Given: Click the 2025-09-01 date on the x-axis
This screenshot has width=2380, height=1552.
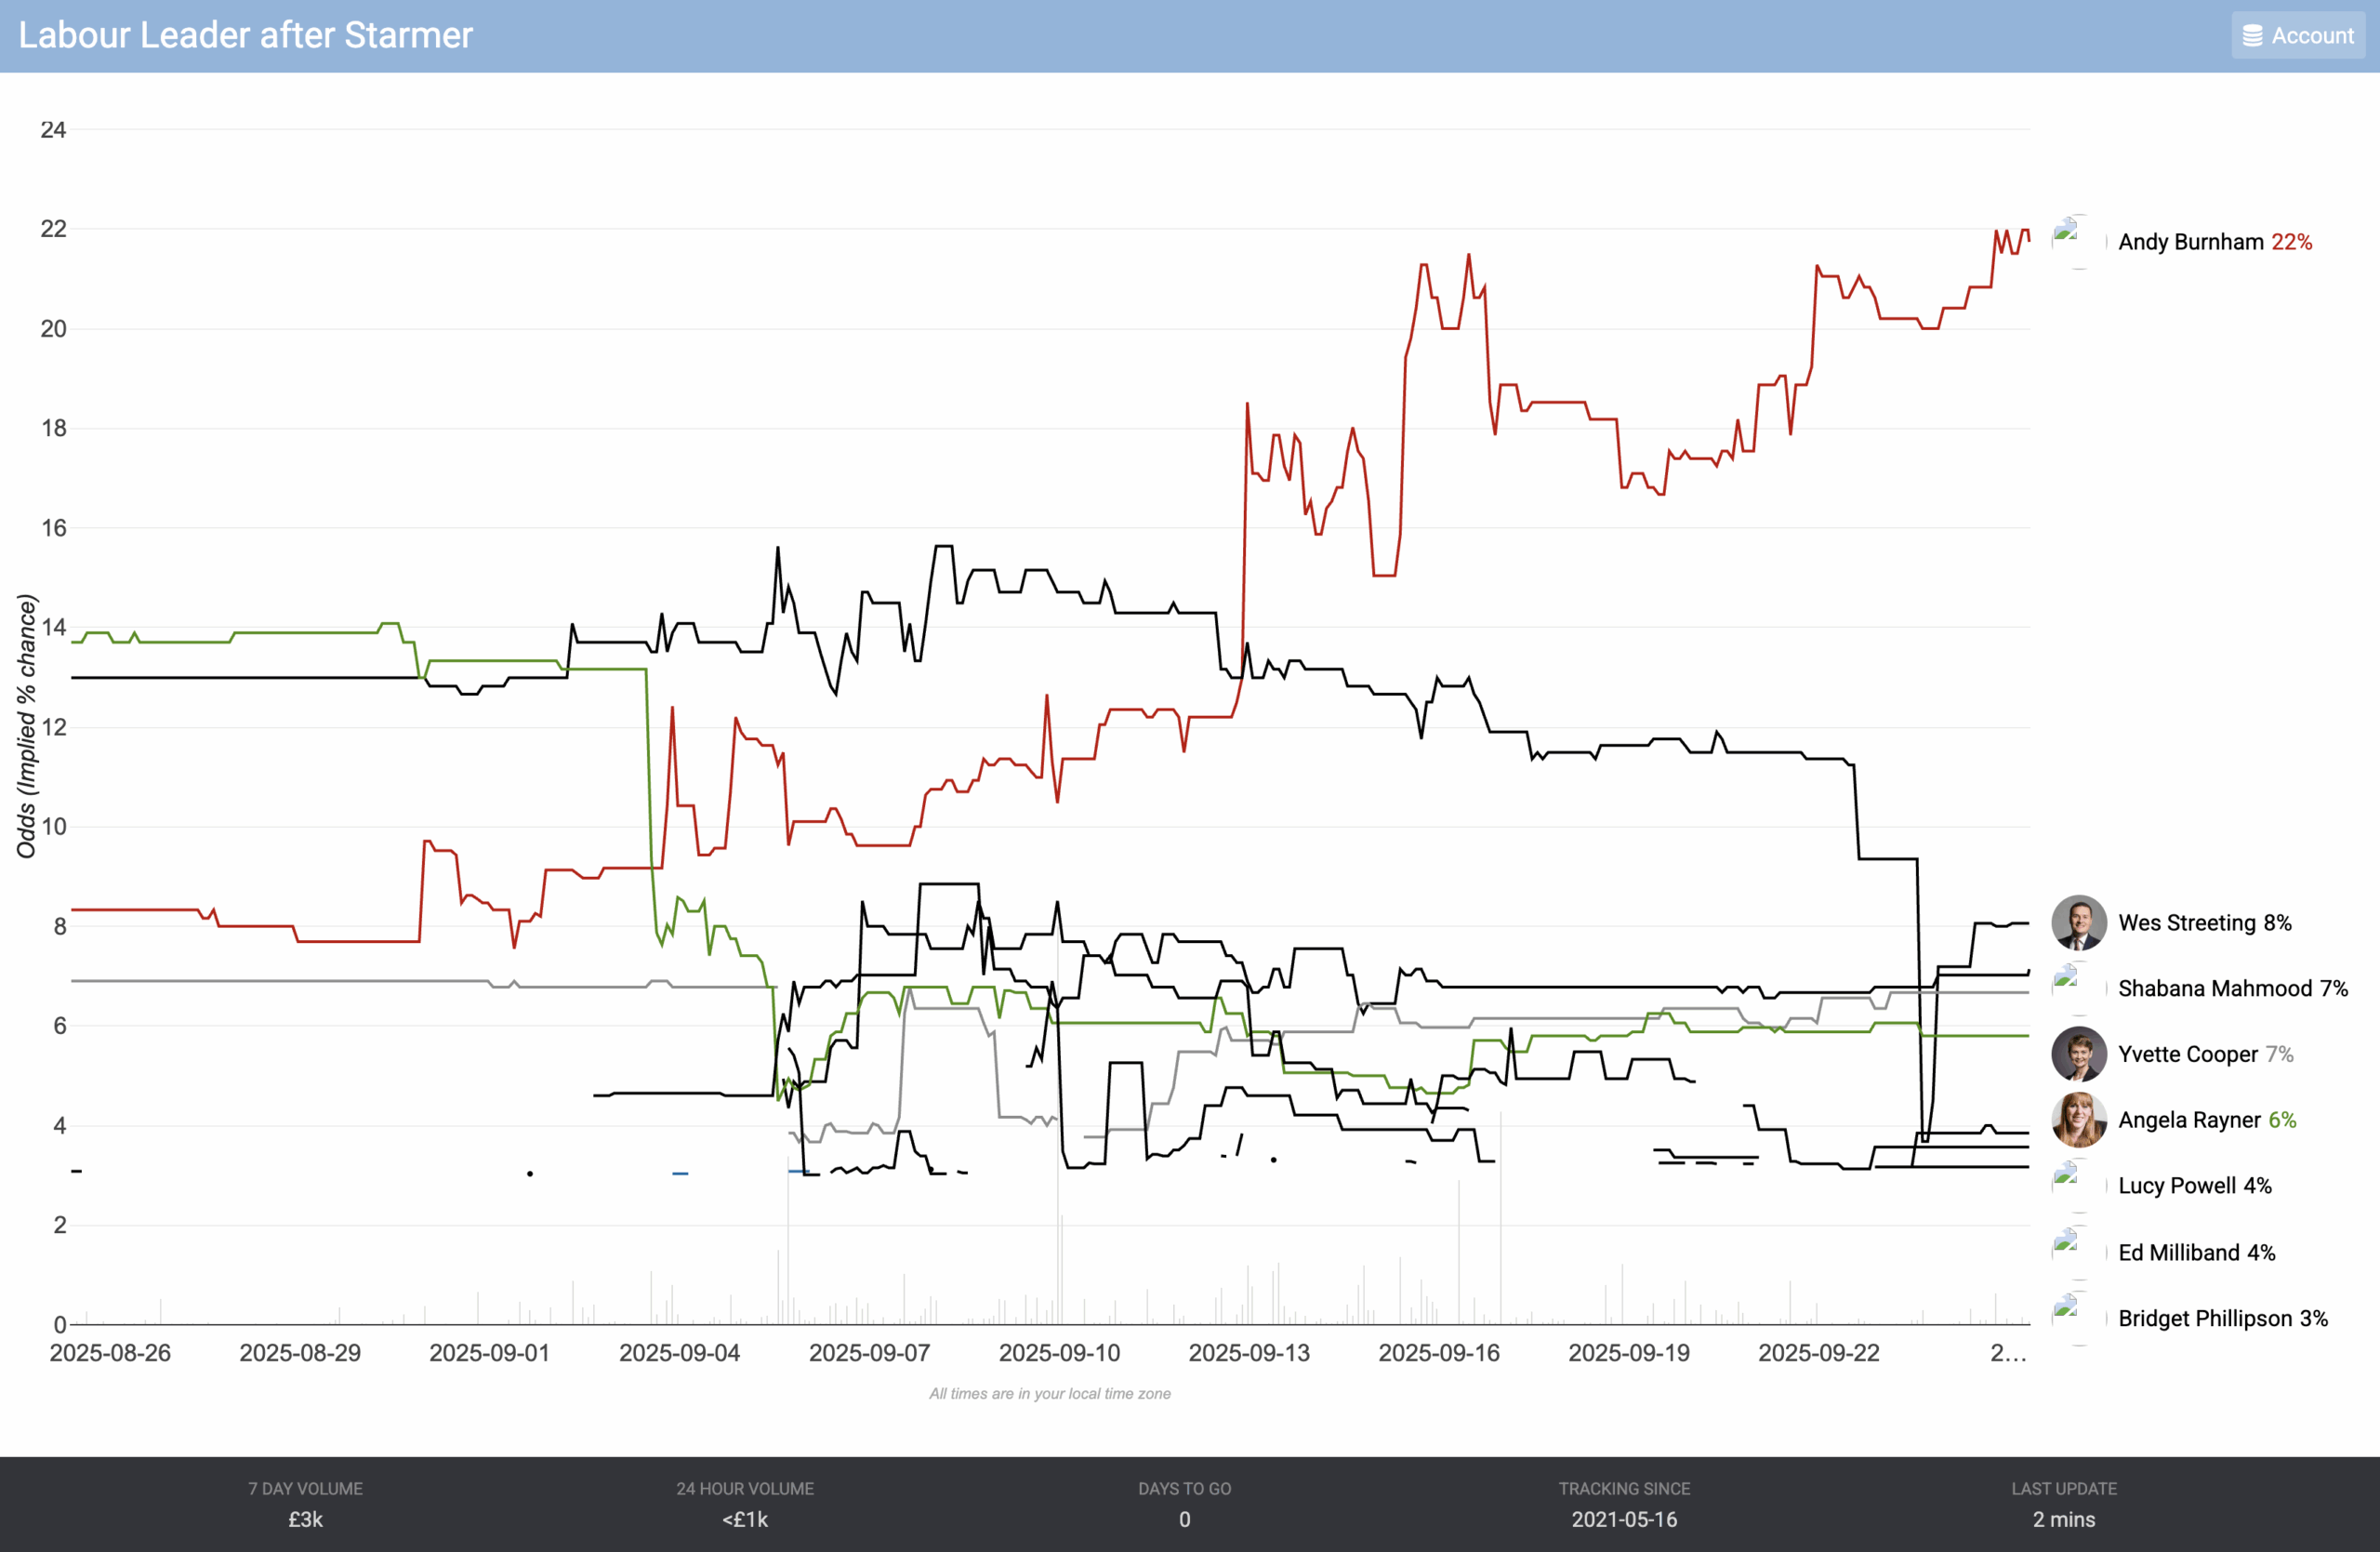Looking at the screenshot, I should [x=490, y=1353].
